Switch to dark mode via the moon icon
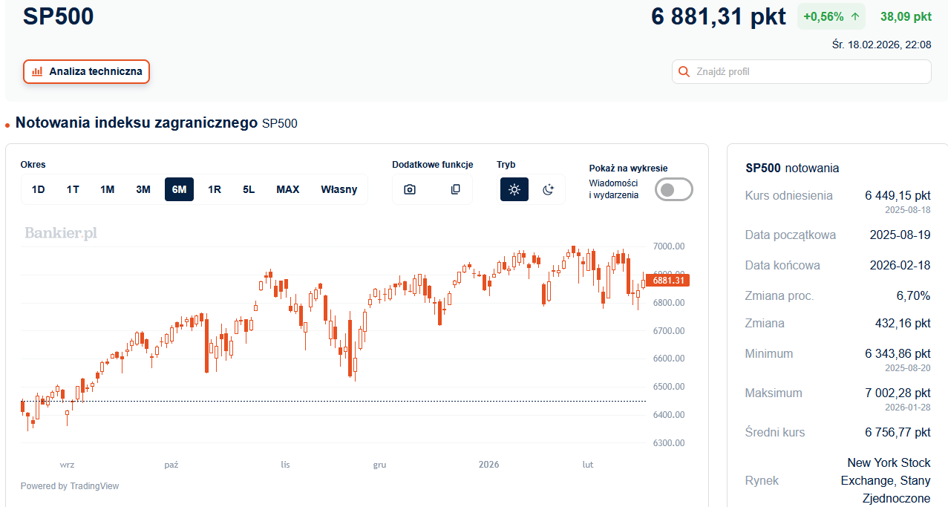This screenshot has width=948, height=507. [548, 190]
